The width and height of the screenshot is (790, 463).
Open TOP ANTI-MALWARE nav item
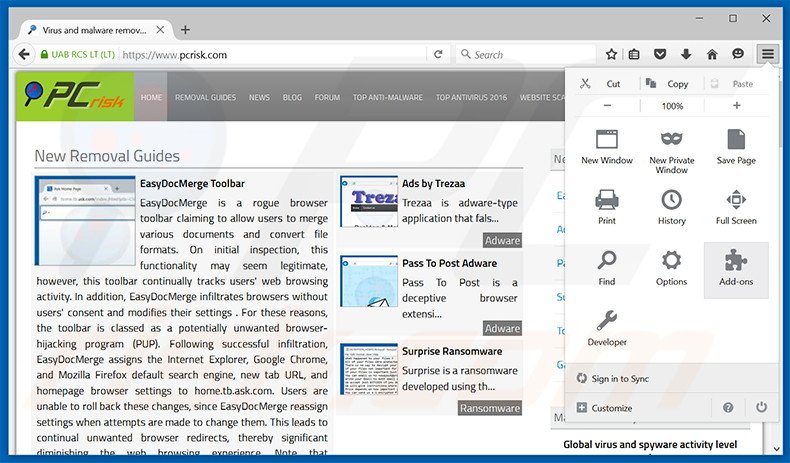[x=387, y=97]
